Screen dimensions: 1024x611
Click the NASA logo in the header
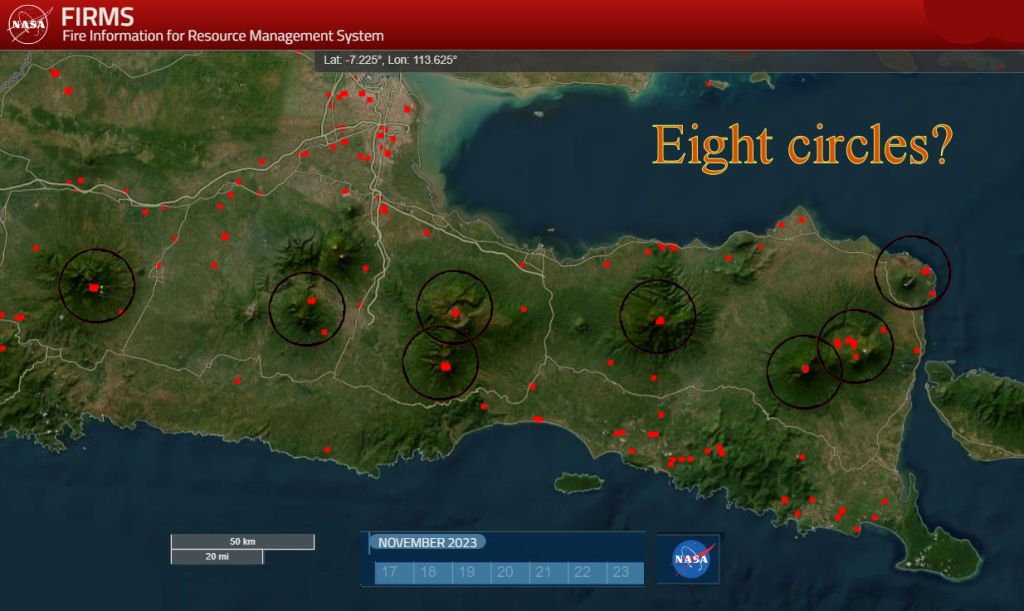[x=29, y=24]
